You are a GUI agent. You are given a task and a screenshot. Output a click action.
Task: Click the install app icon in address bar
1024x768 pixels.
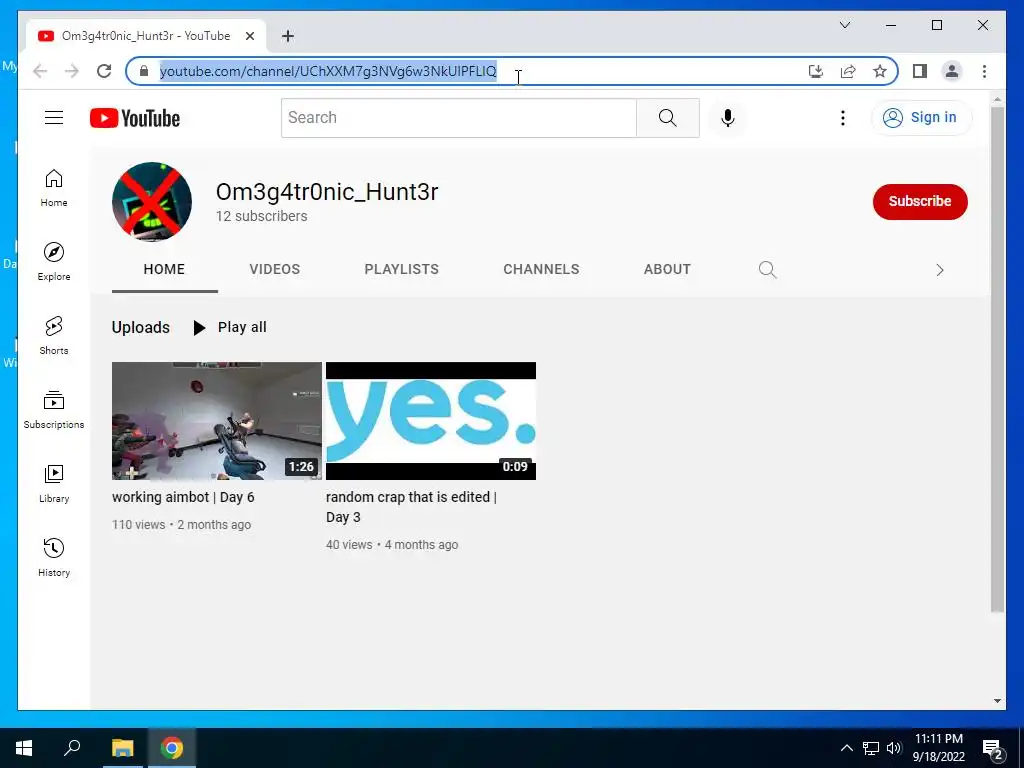pyautogui.click(x=816, y=71)
